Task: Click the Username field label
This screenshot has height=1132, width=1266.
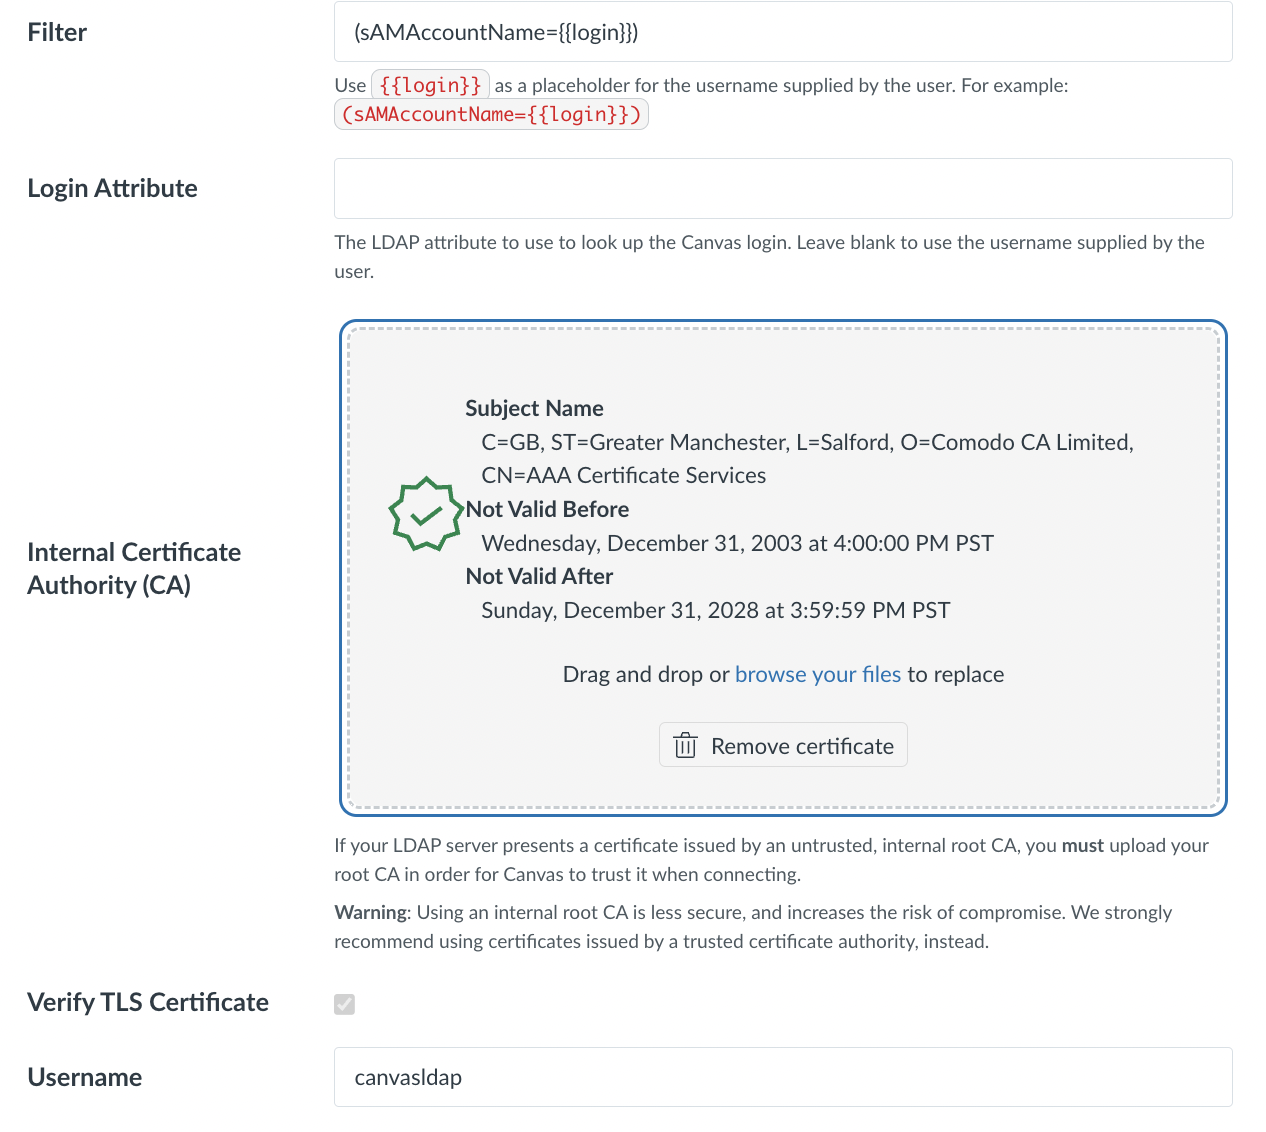Action: [x=85, y=1077]
